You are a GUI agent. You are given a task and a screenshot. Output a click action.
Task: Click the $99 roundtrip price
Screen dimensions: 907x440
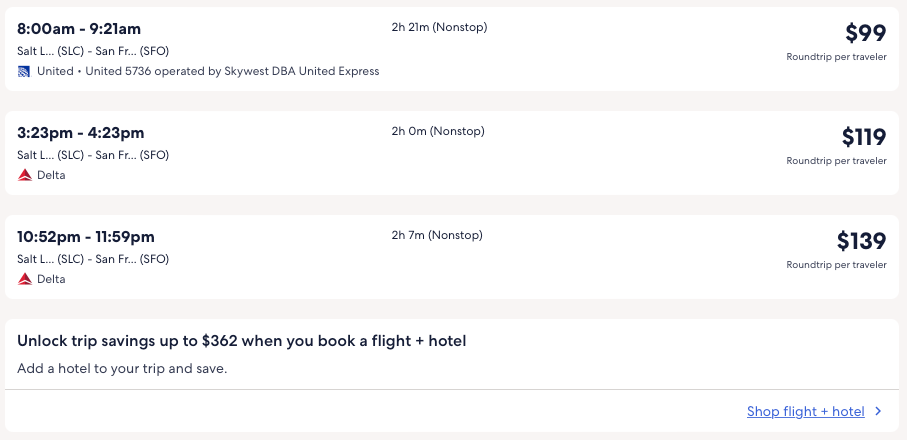[865, 33]
